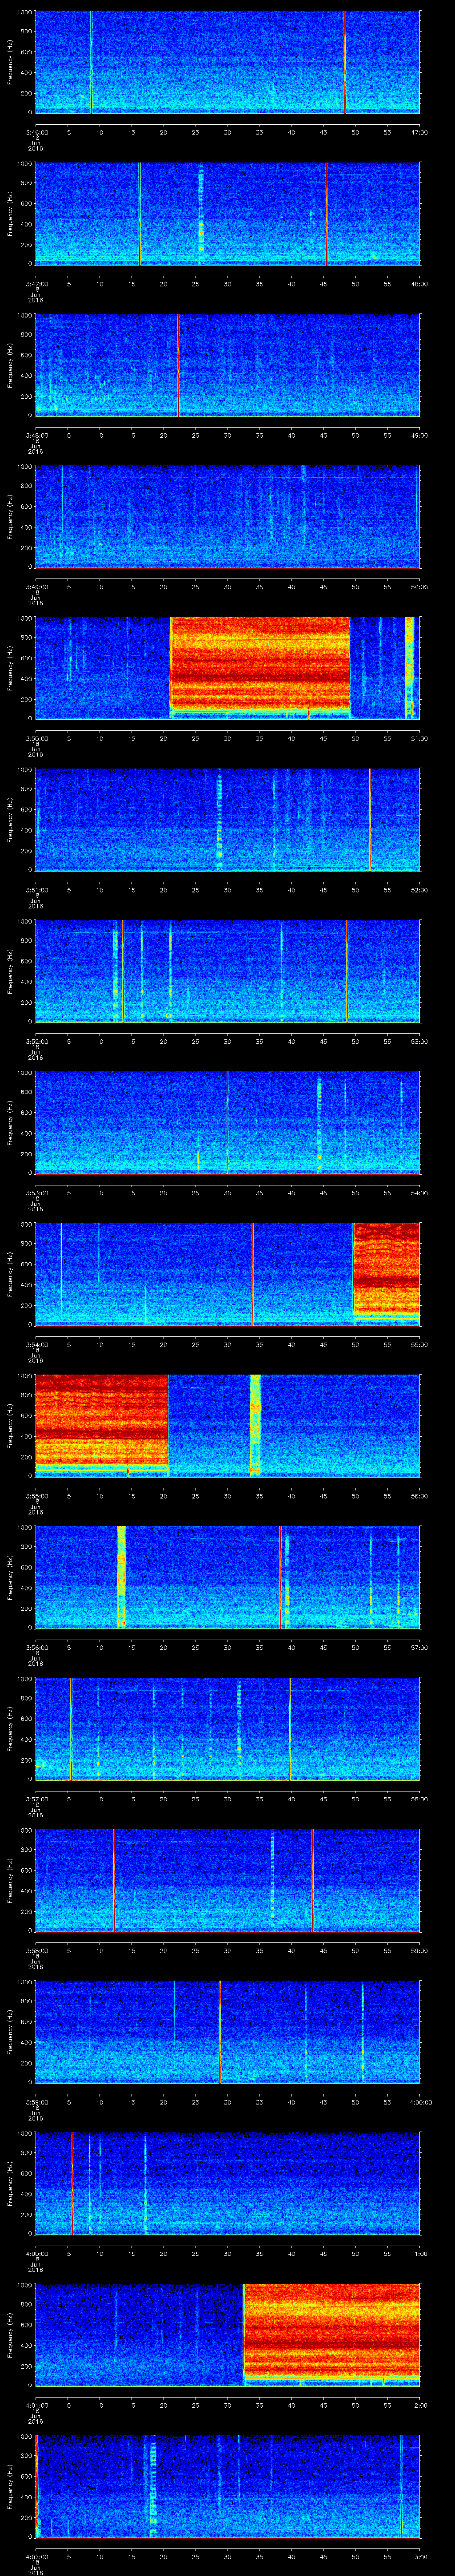Click the 'Frequency (Hz)' axis label of 4:01:00 panel
Screen dimensions: 455x2576
tap(10, 2335)
